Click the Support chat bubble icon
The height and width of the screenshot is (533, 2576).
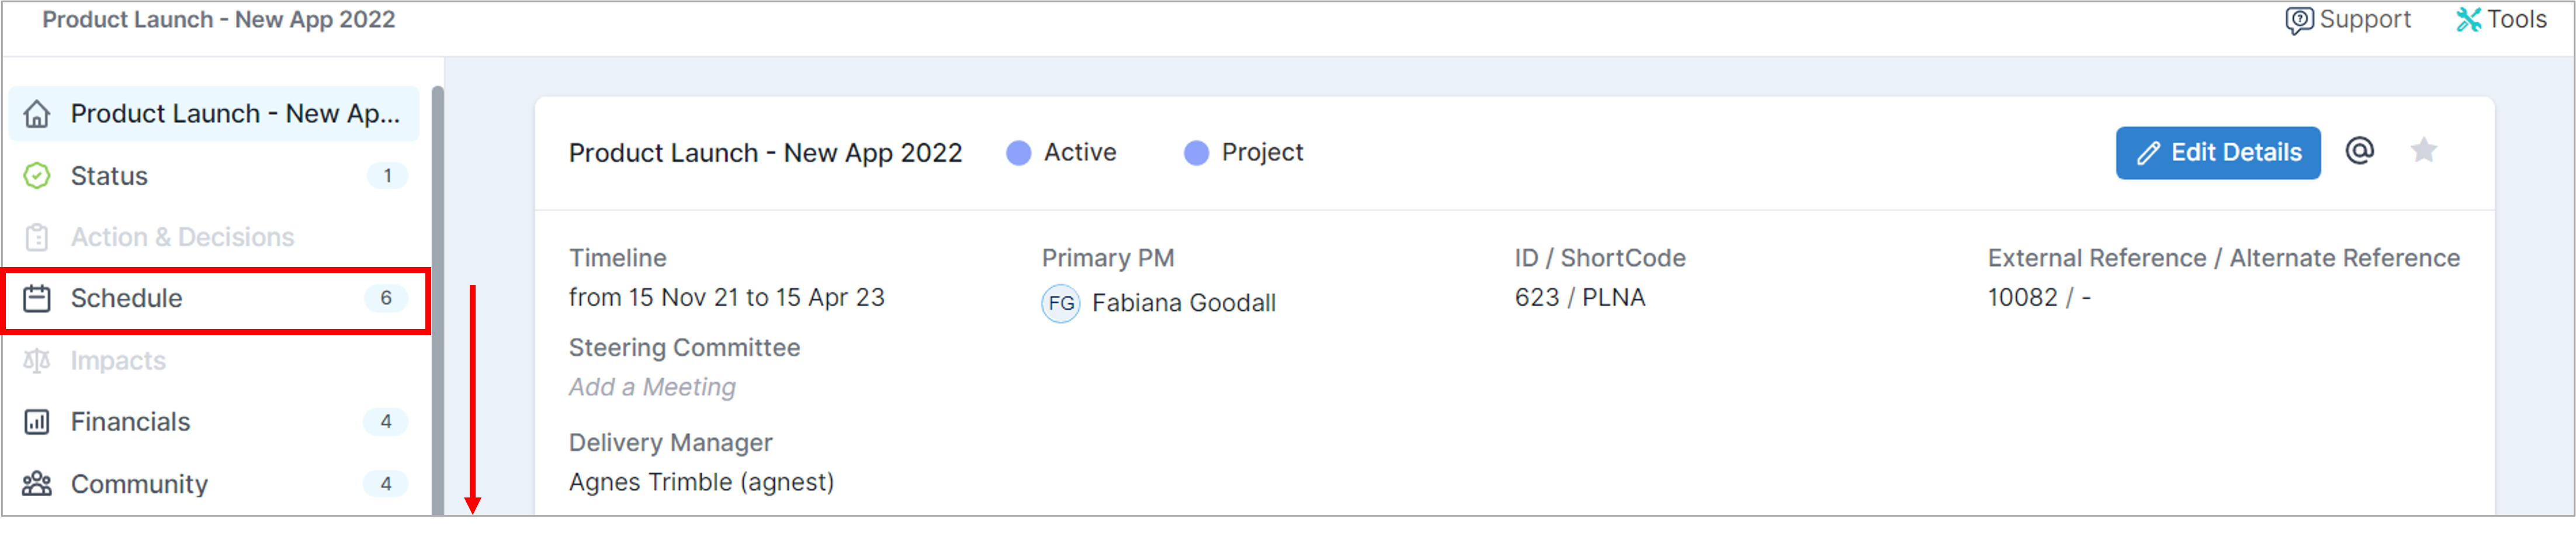coord(2299,20)
